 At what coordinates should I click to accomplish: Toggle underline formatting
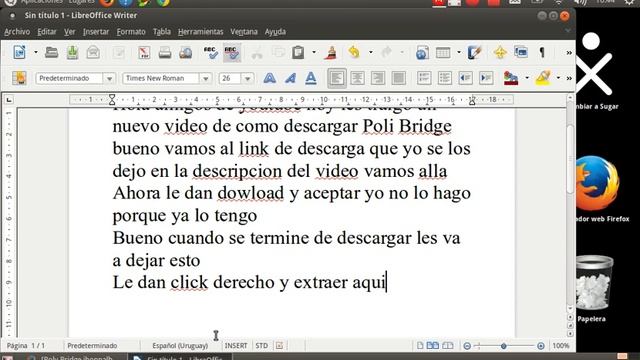tap(311, 78)
